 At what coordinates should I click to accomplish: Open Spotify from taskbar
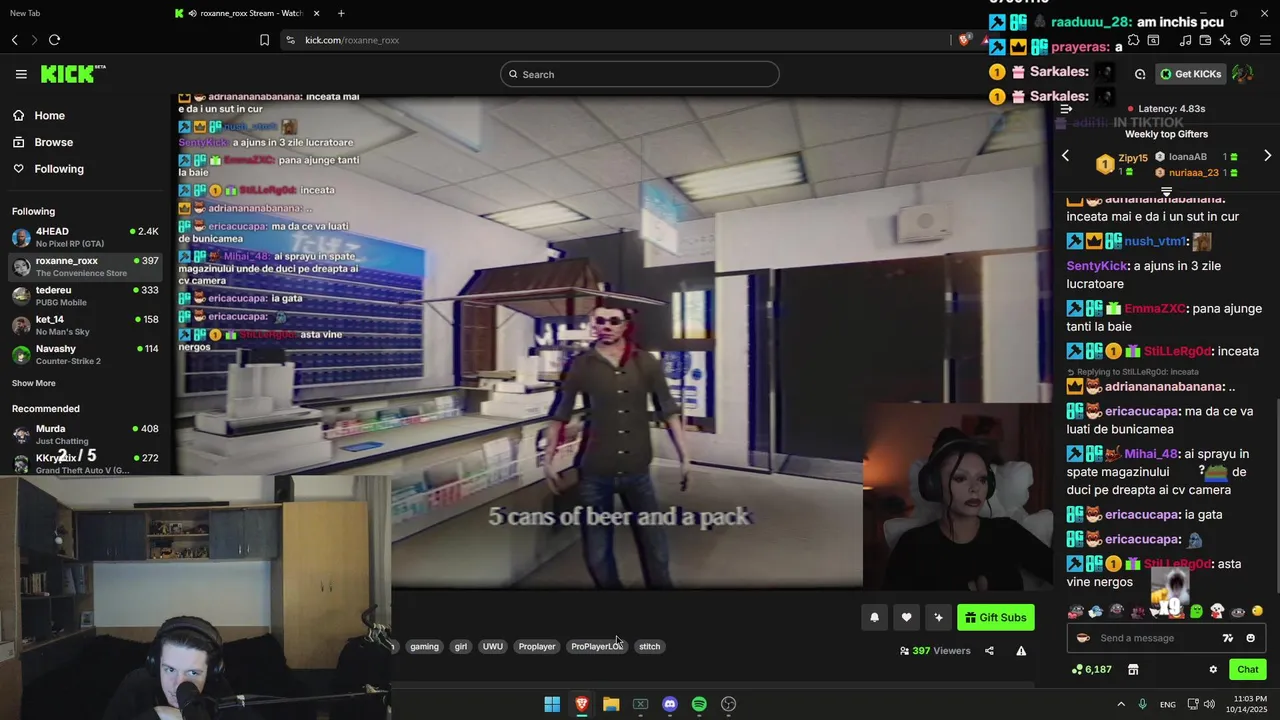click(x=699, y=704)
